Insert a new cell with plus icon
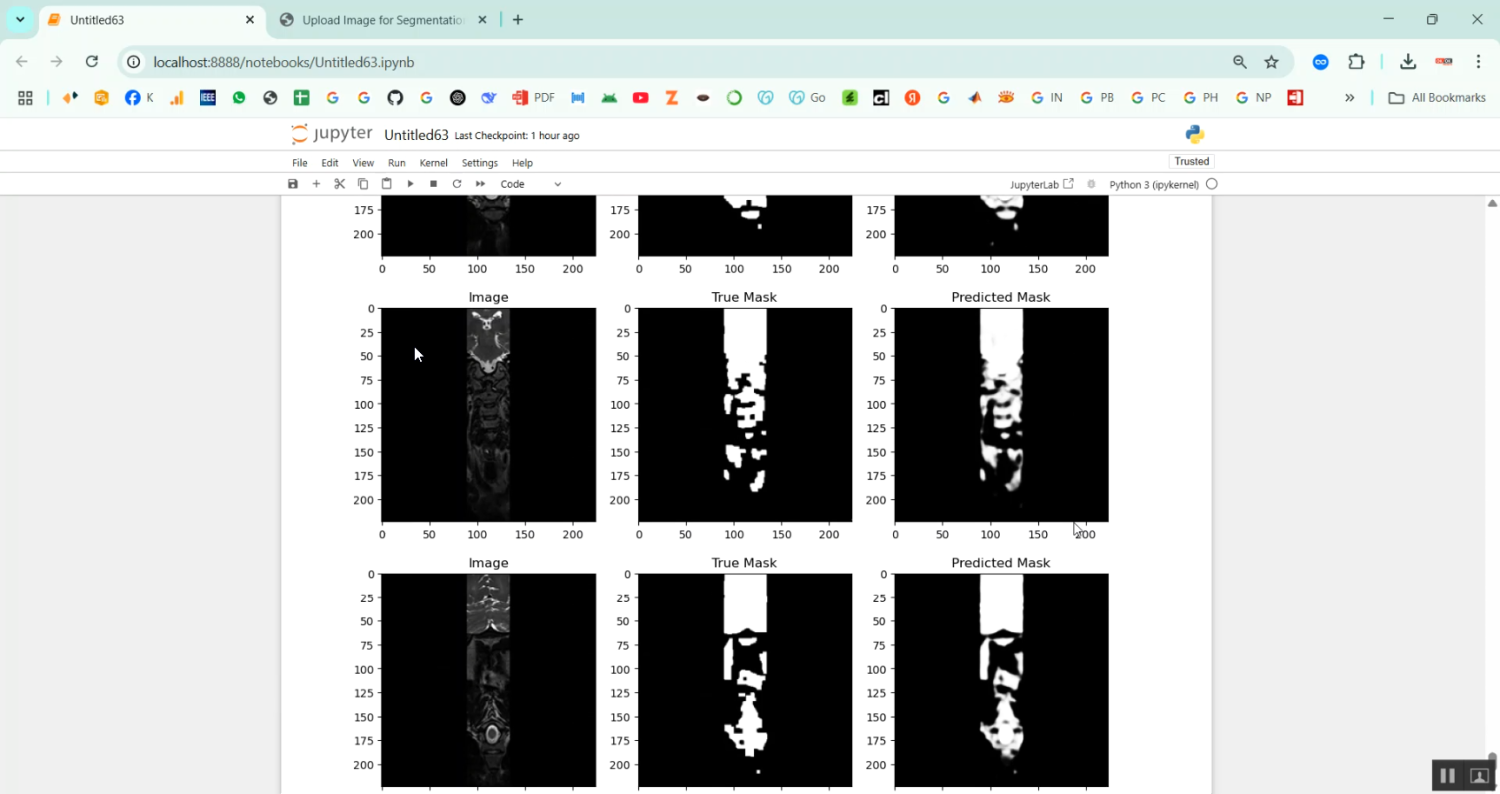The width and height of the screenshot is (1500, 794). 316,184
